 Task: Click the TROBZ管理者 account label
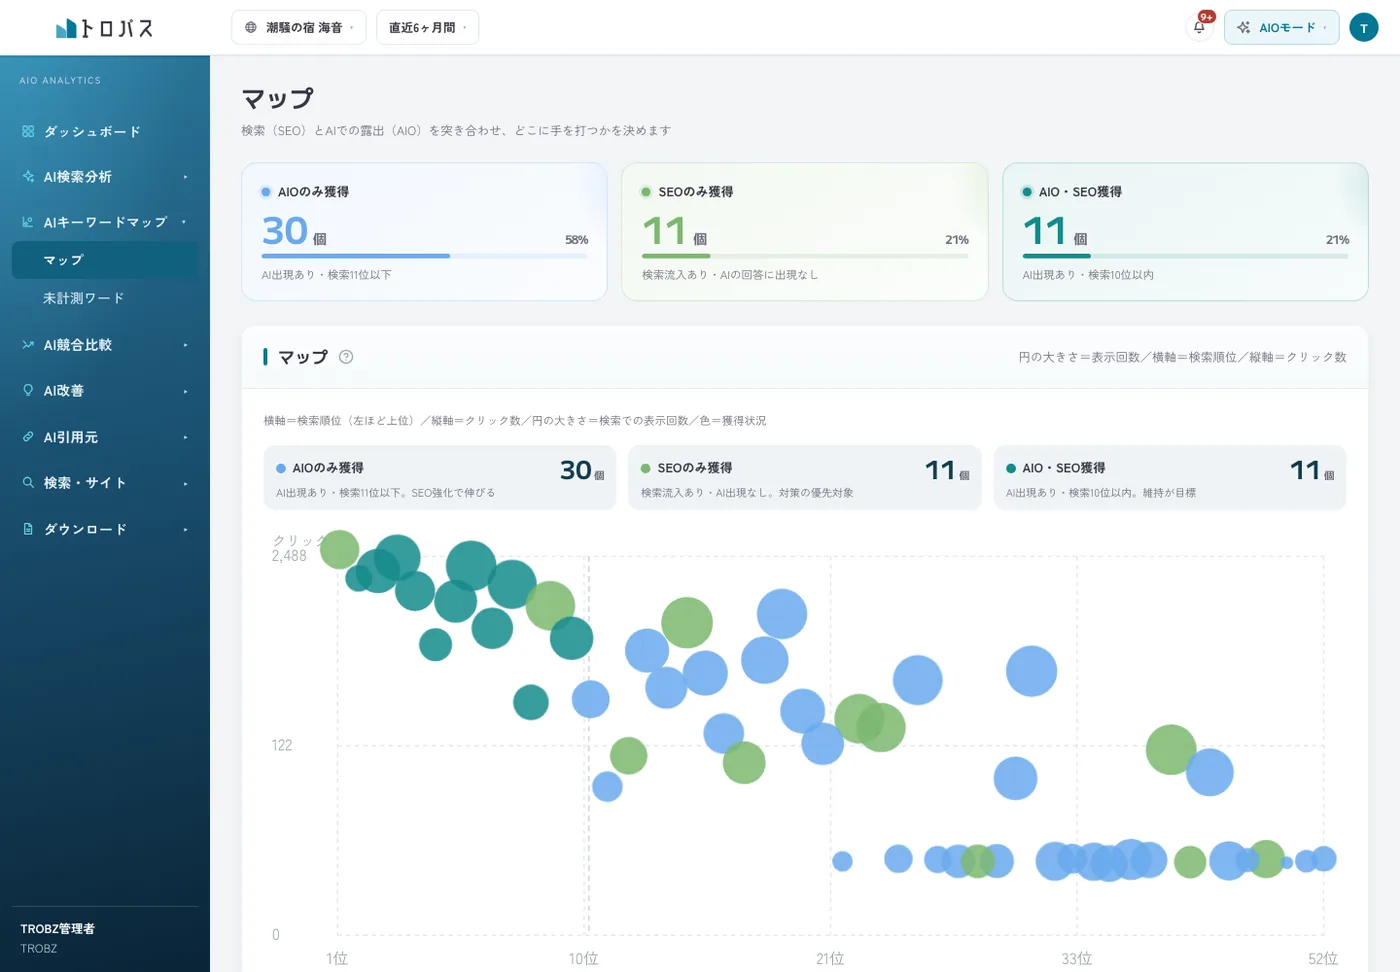pyautogui.click(x=58, y=929)
